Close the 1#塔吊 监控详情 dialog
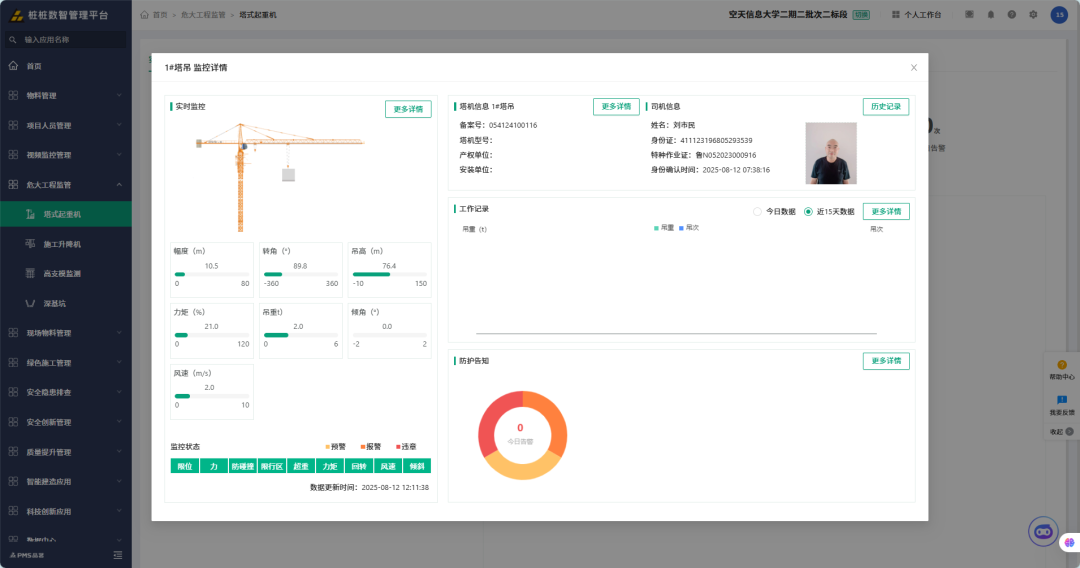 (x=913, y=67)
